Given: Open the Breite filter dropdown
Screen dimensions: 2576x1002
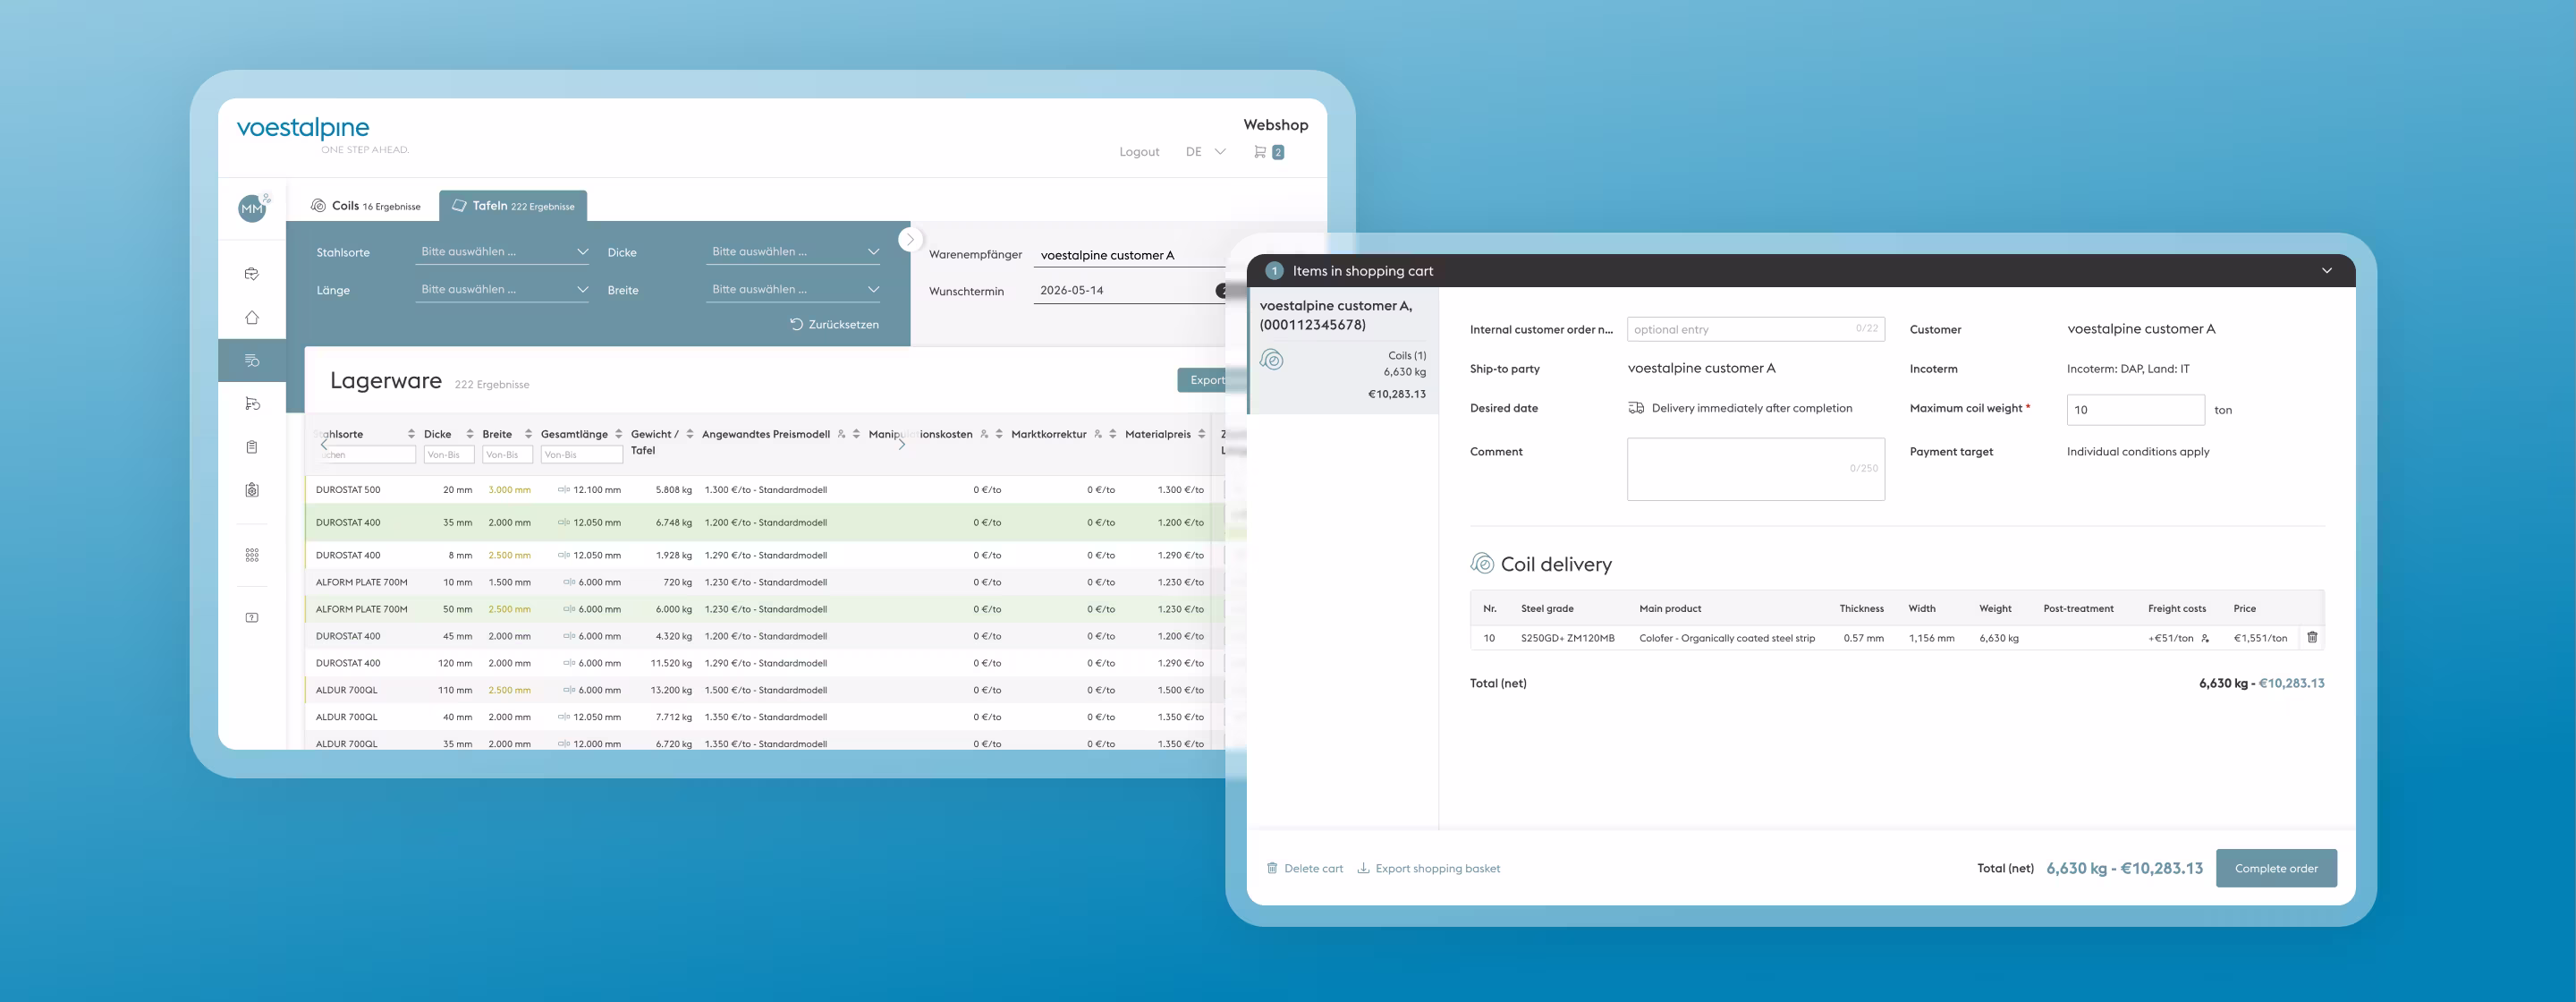Looking at the screenshot, I should pyautogui.click(x=794, y=290).
